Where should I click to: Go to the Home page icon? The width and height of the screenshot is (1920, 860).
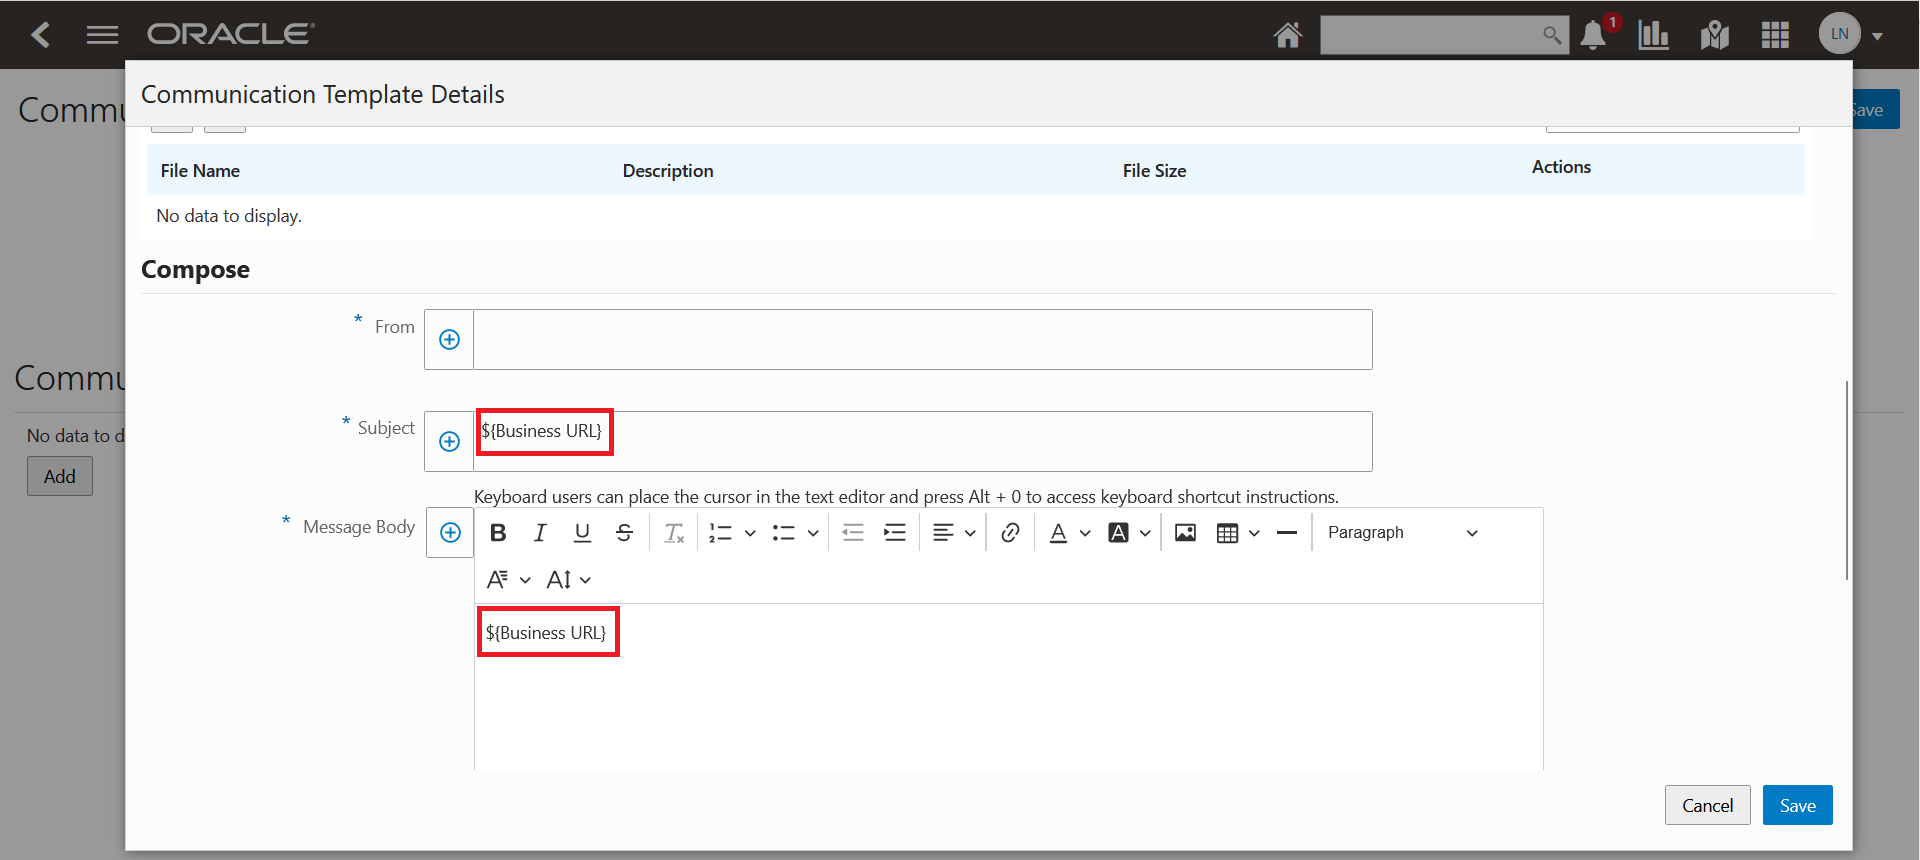click(x=1288, y=35)
